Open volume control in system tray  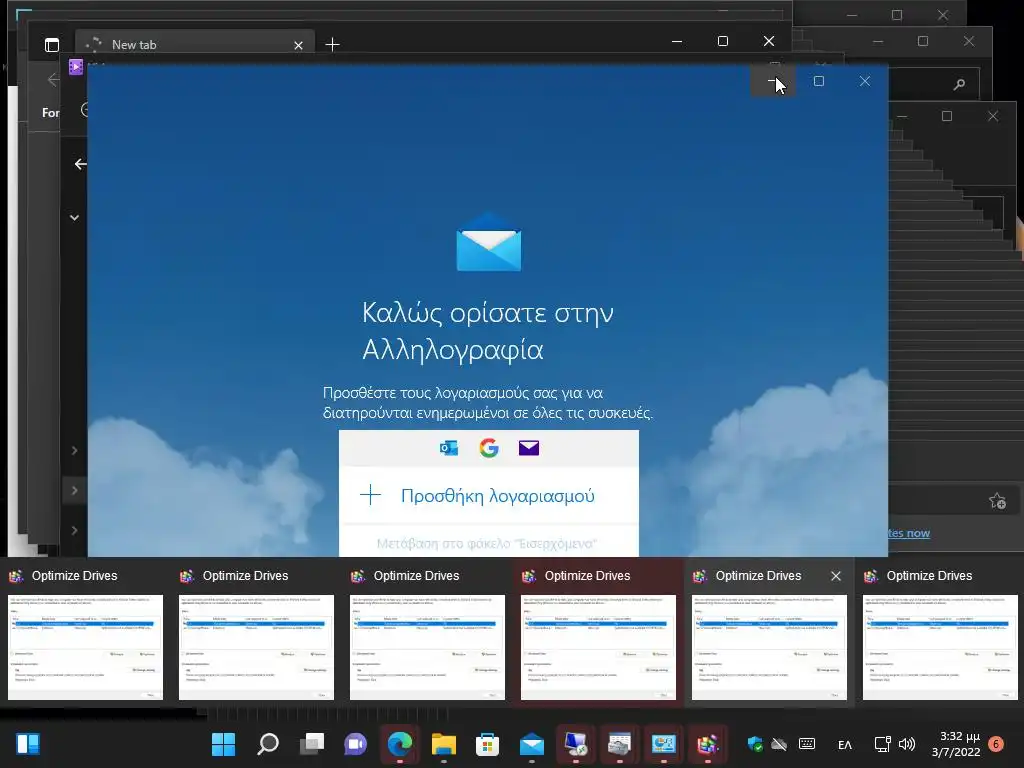(x=906, y=744)
